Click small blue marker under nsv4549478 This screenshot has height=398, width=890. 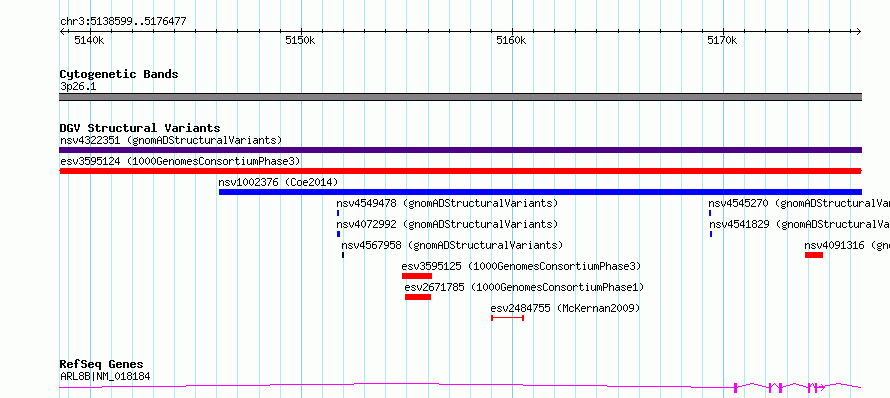point(338,213)
